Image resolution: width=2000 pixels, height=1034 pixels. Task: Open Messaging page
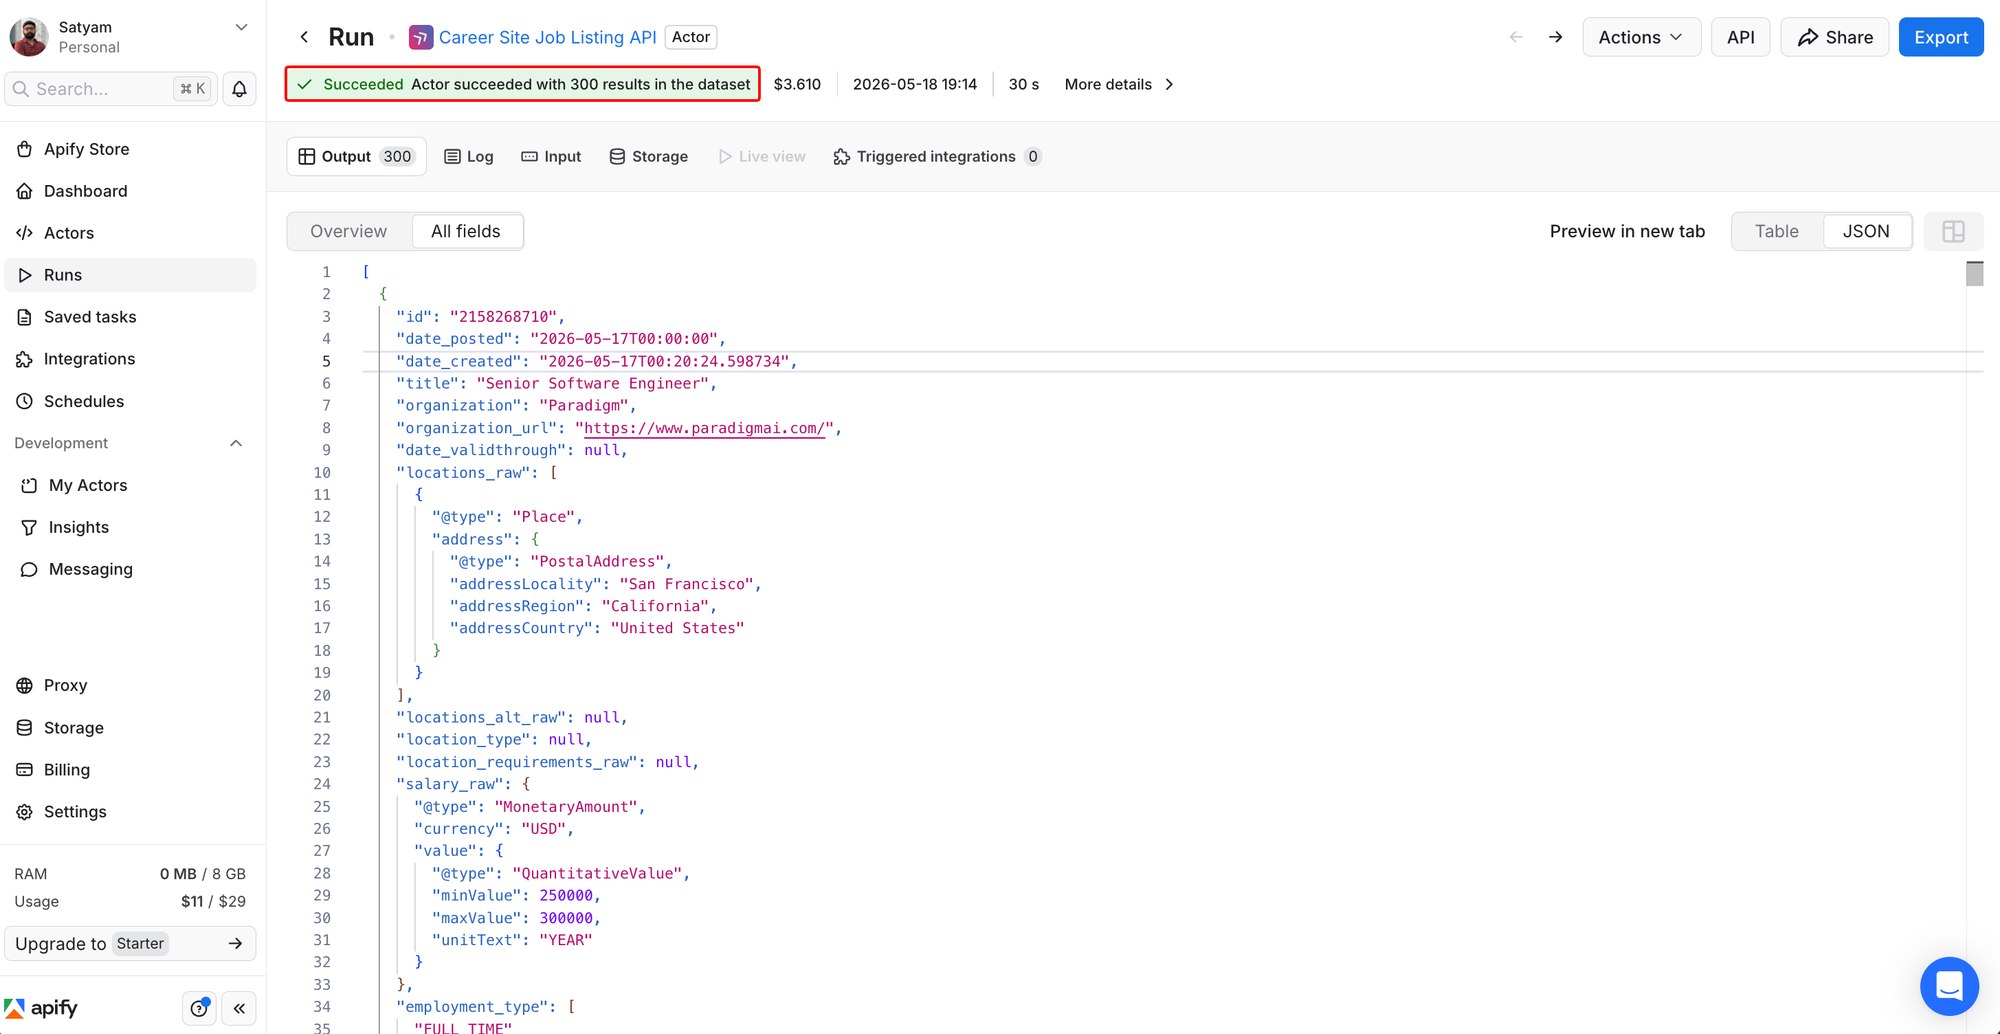click(x=130, y=569)
